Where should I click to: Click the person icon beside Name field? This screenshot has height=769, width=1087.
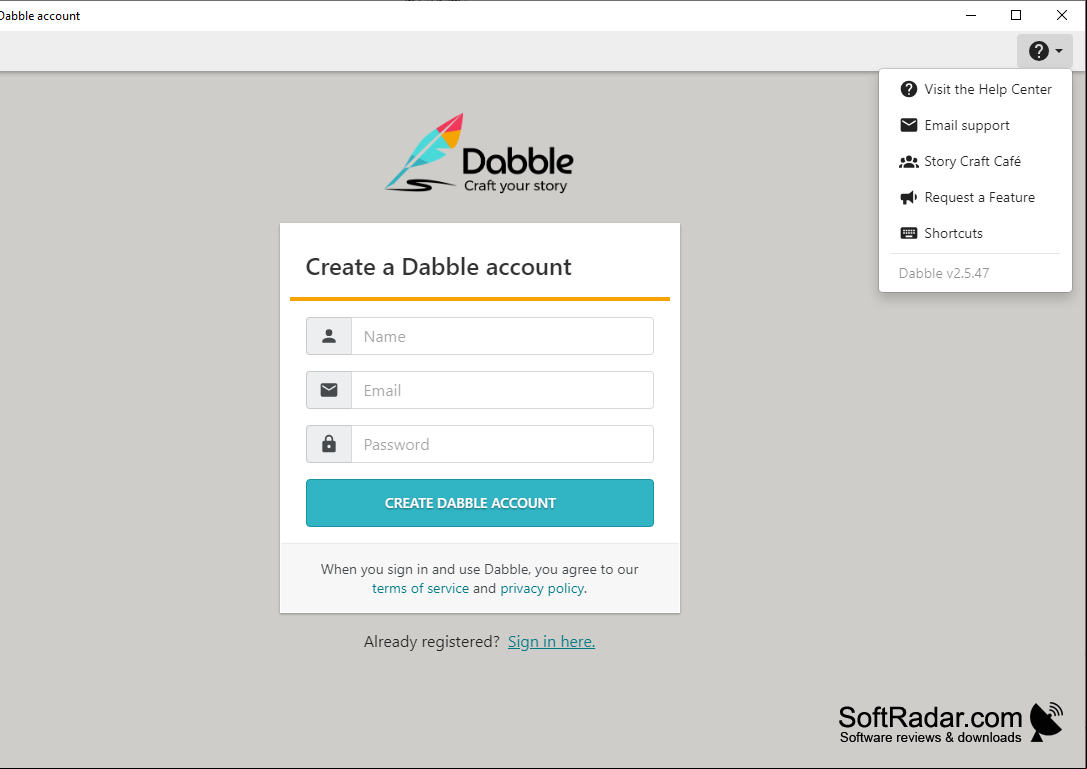[x=329, y=336]
